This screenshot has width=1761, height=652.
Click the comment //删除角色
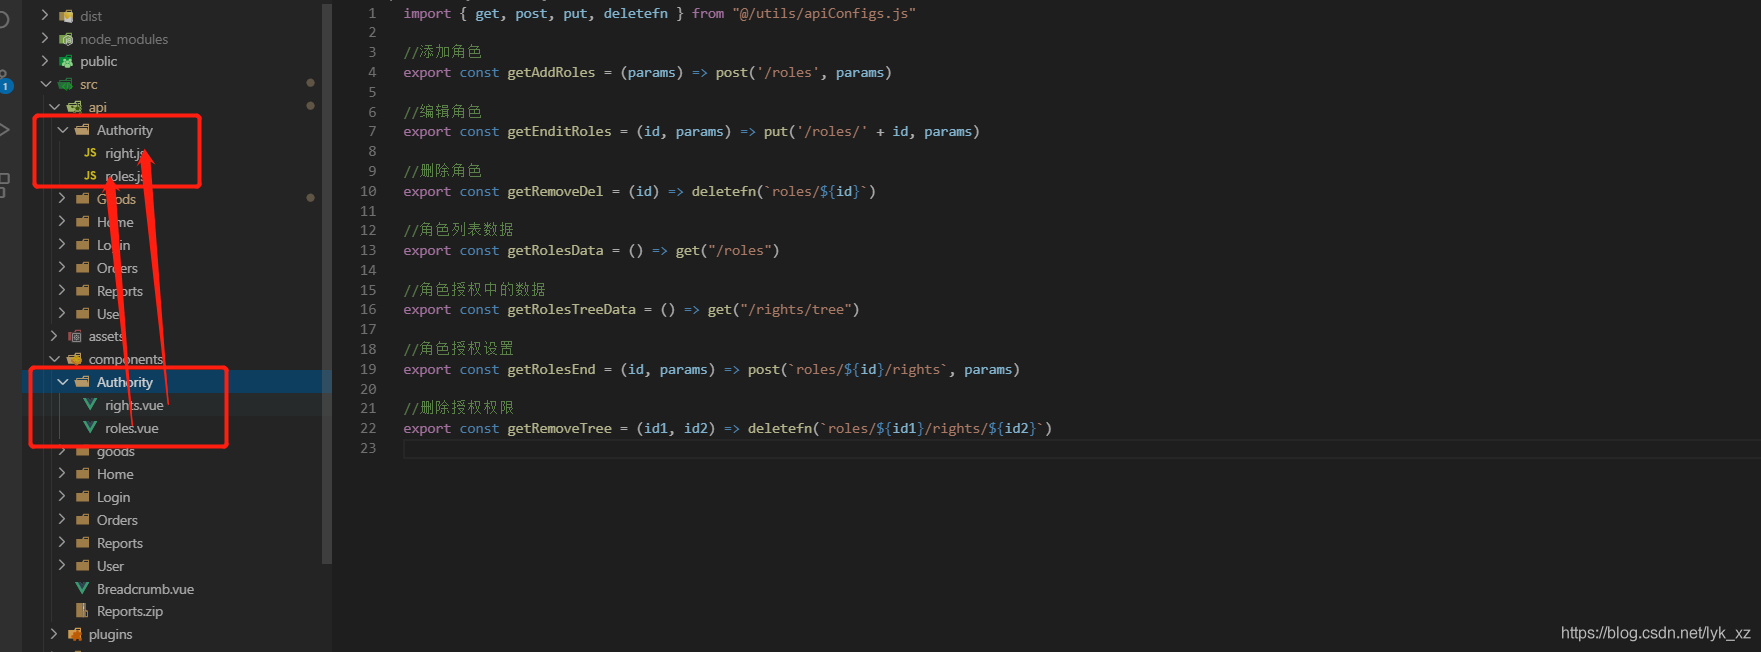coord(442,171)
